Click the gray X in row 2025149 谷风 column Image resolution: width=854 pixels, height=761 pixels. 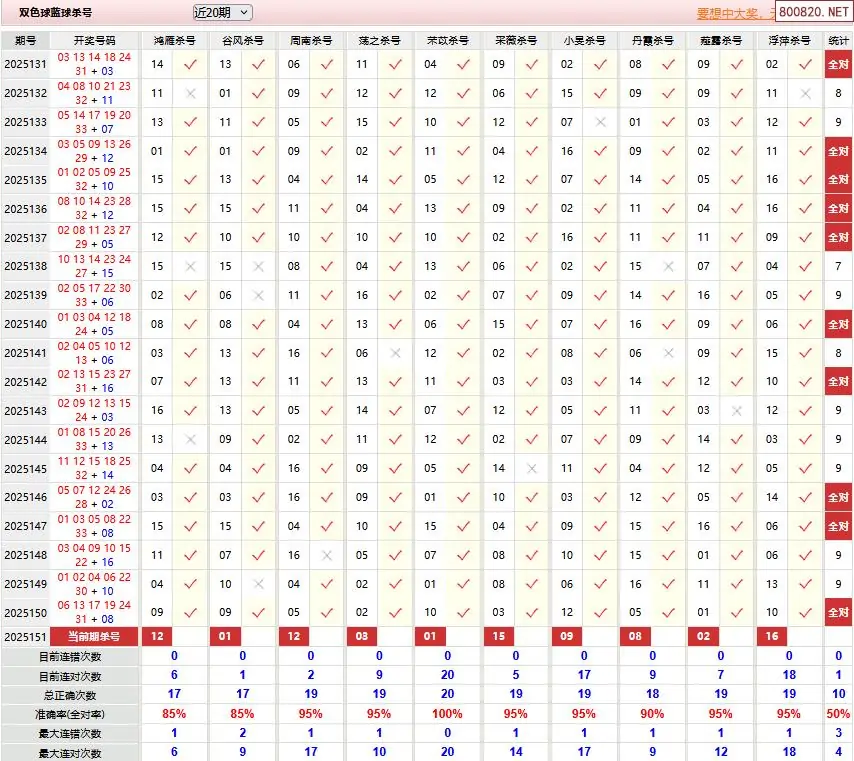coord(258,584)
